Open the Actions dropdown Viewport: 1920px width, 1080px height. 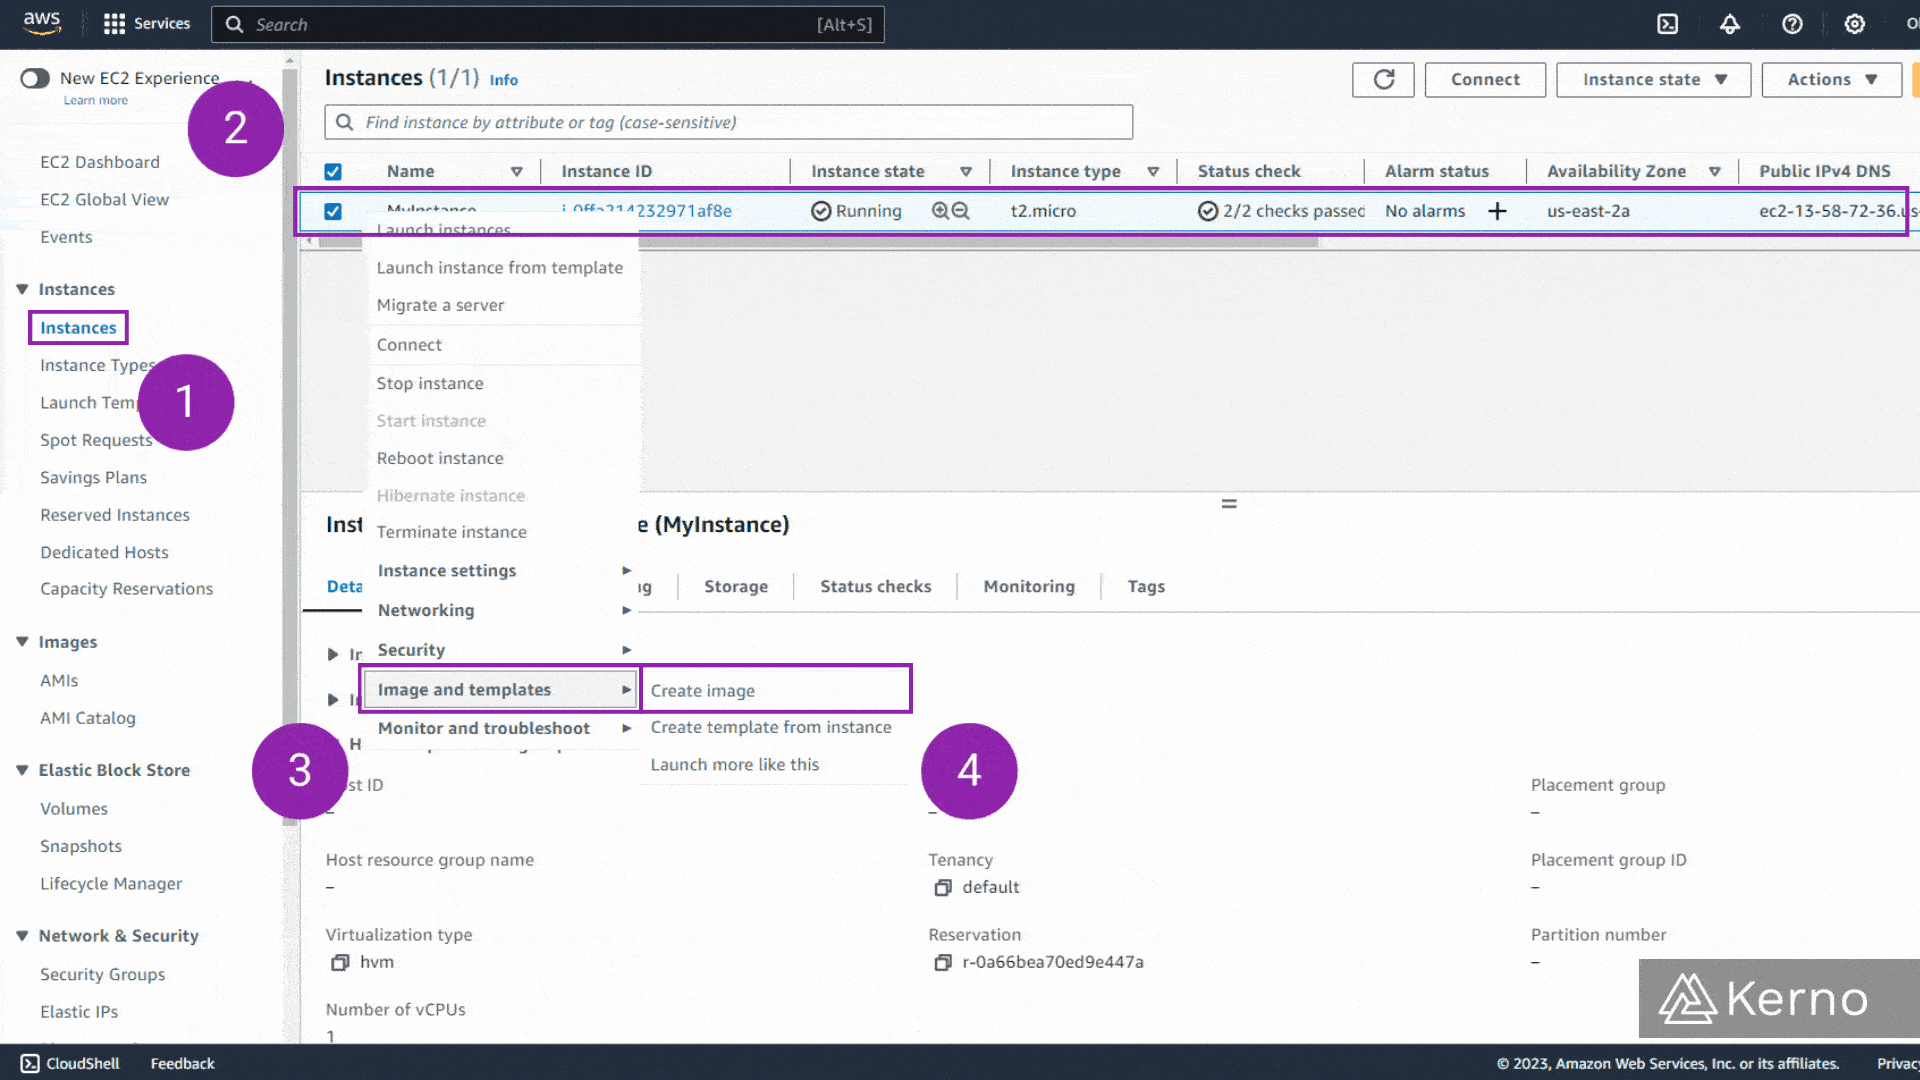coord(1831,80)
